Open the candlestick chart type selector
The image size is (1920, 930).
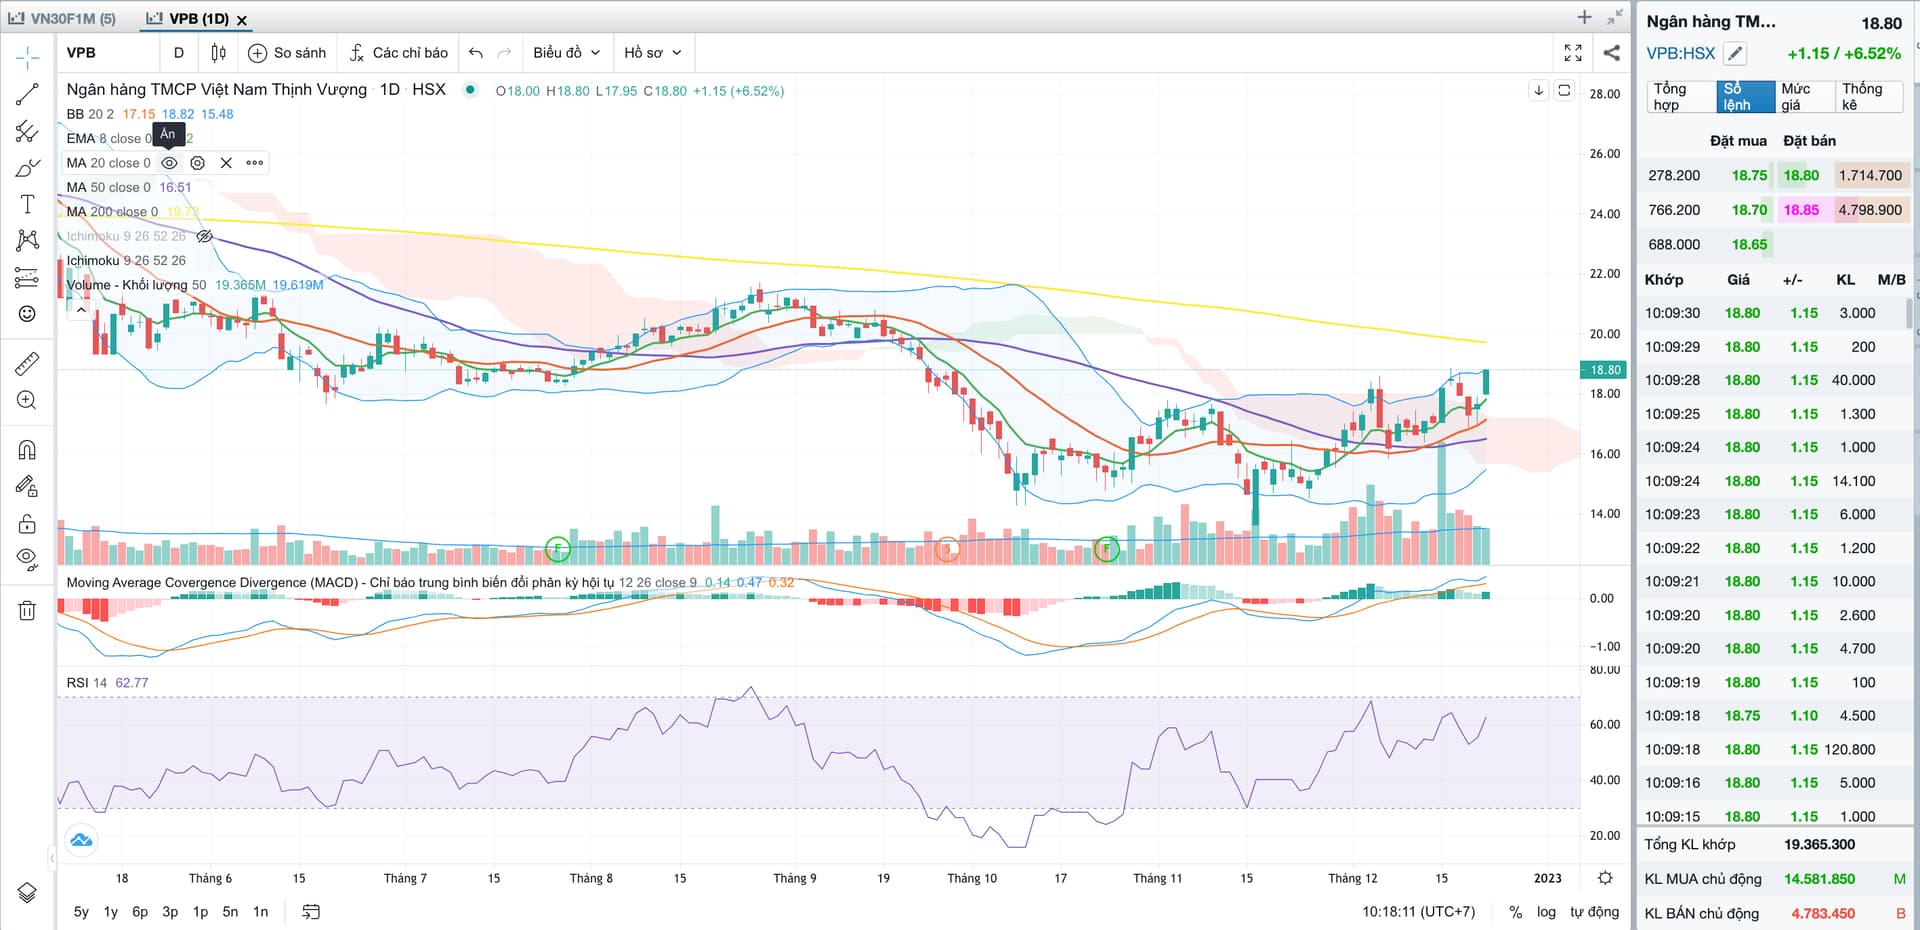(x=218, y=53)
